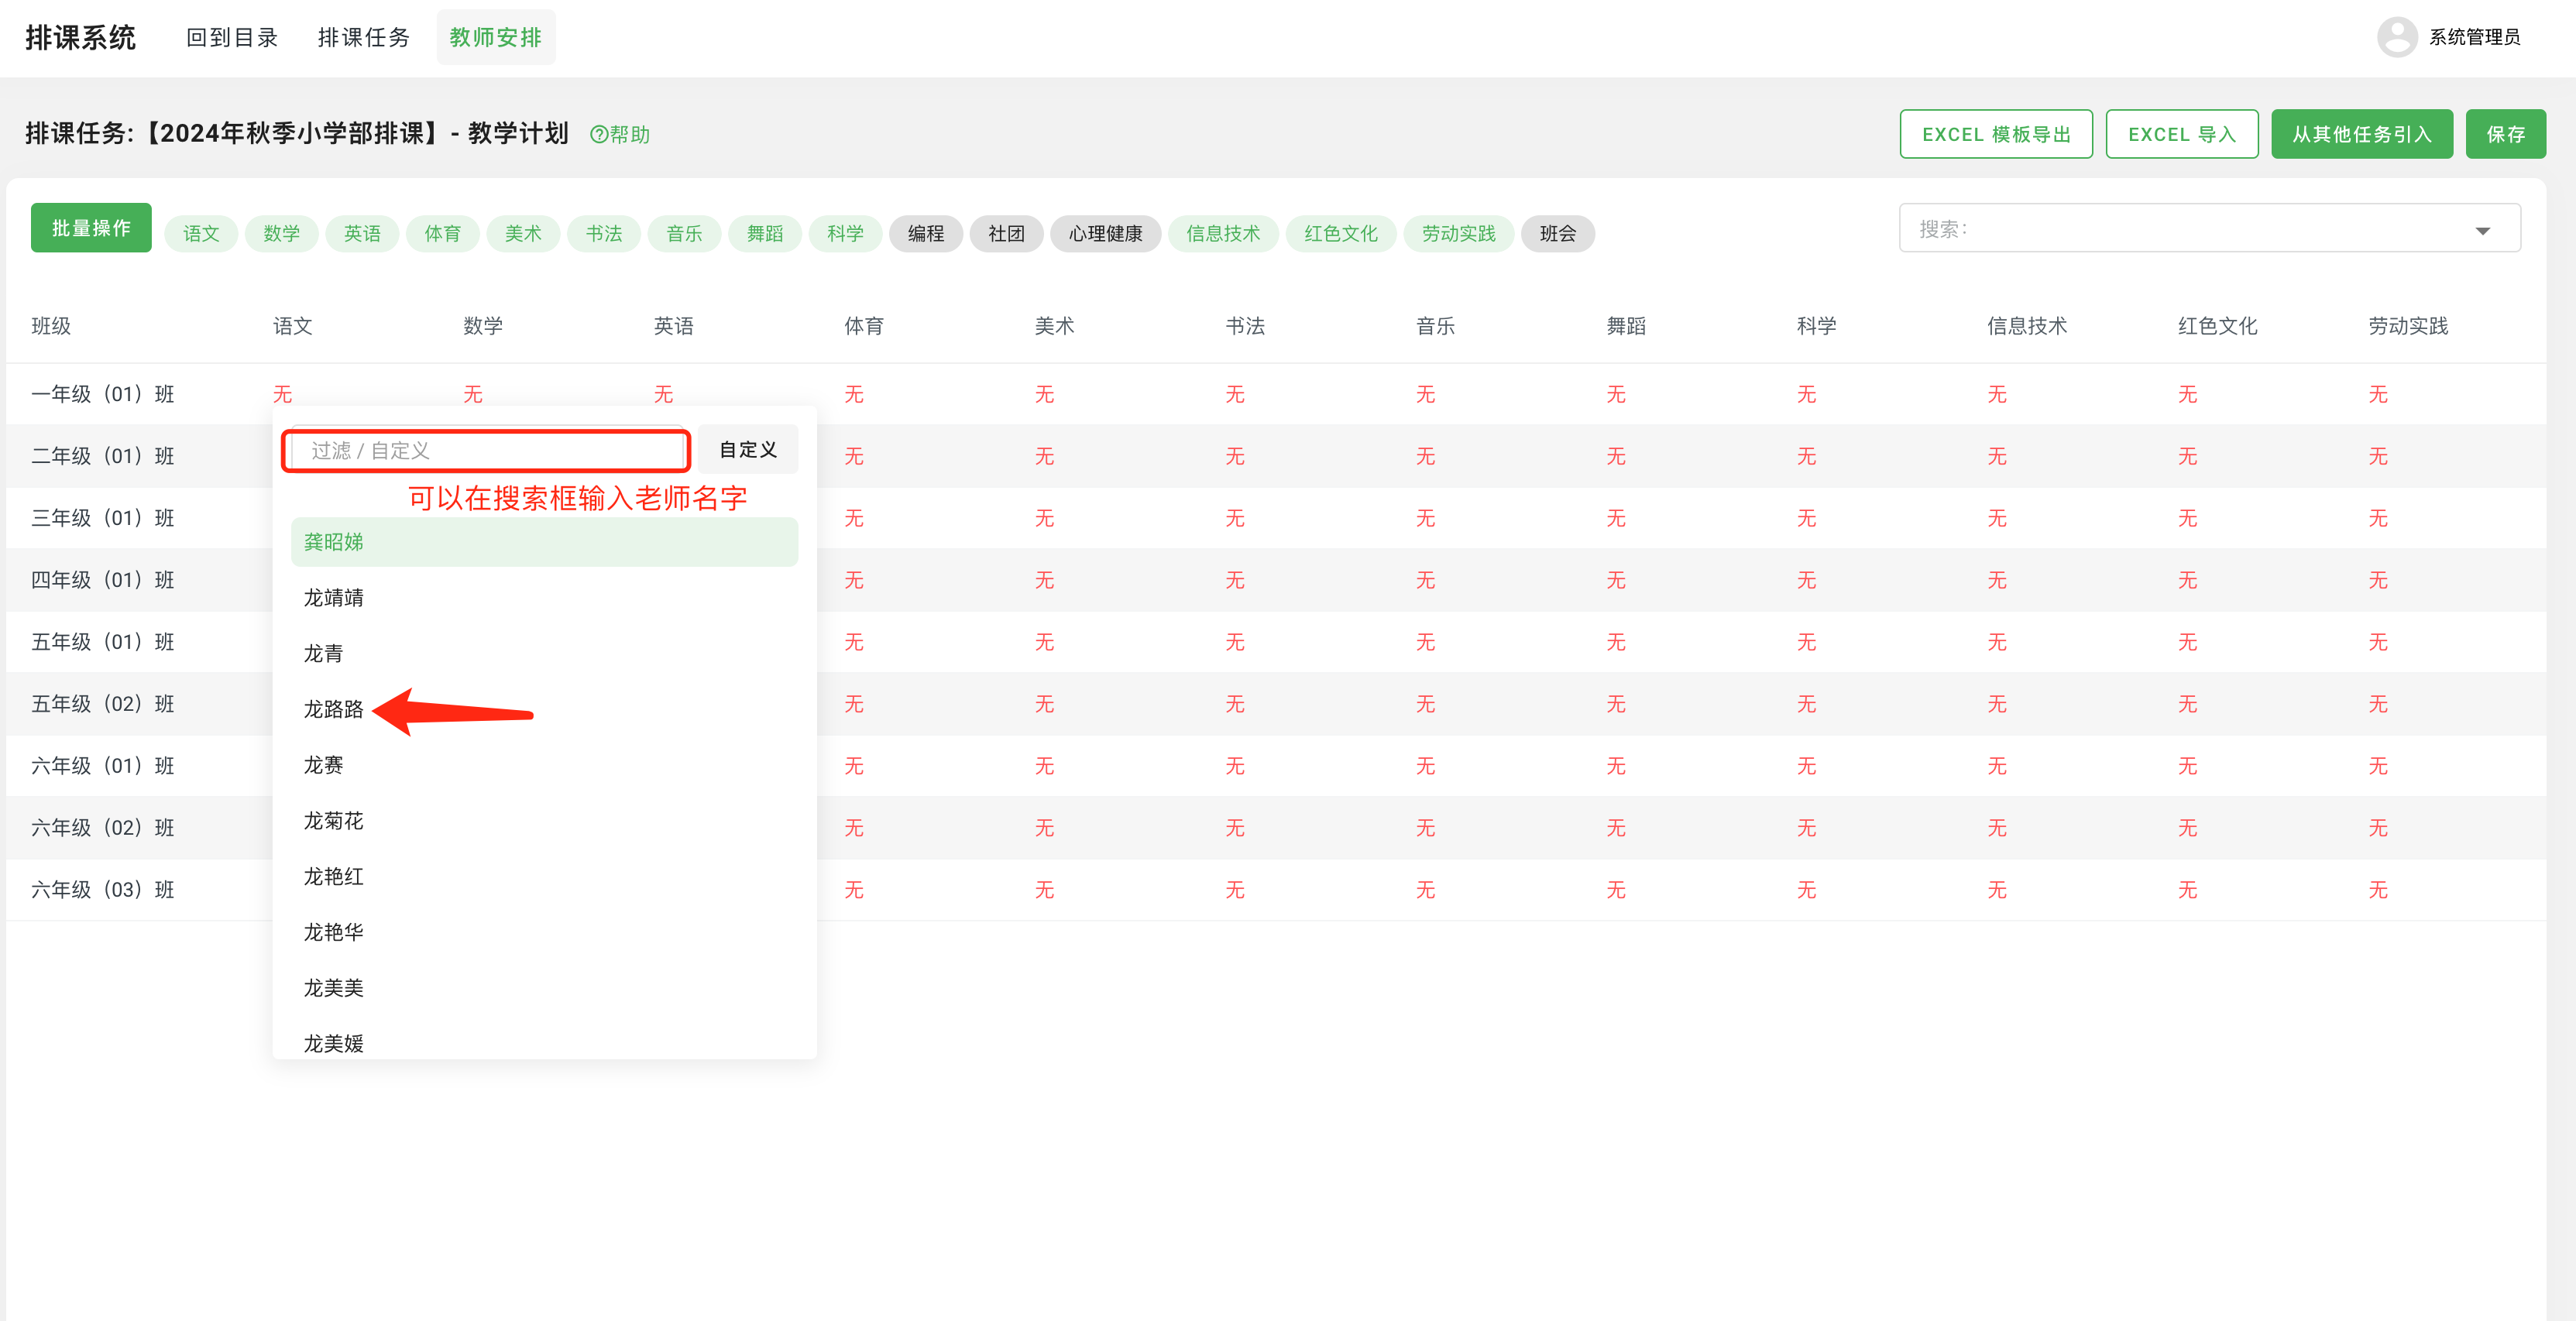This screenshot has width=2576, height=1321.
Task: Toggle the 信息技术 subject filter
Action: click(x=1223, y=233)
